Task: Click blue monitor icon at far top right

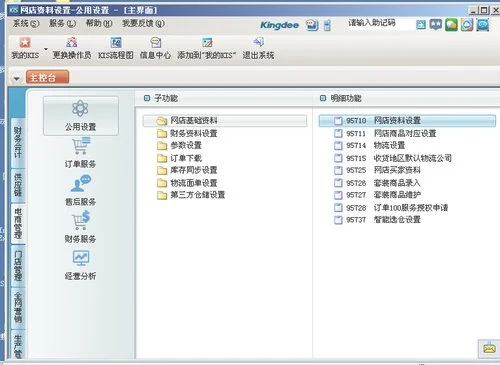Action: pyautogui.click(x=482, y=25)
